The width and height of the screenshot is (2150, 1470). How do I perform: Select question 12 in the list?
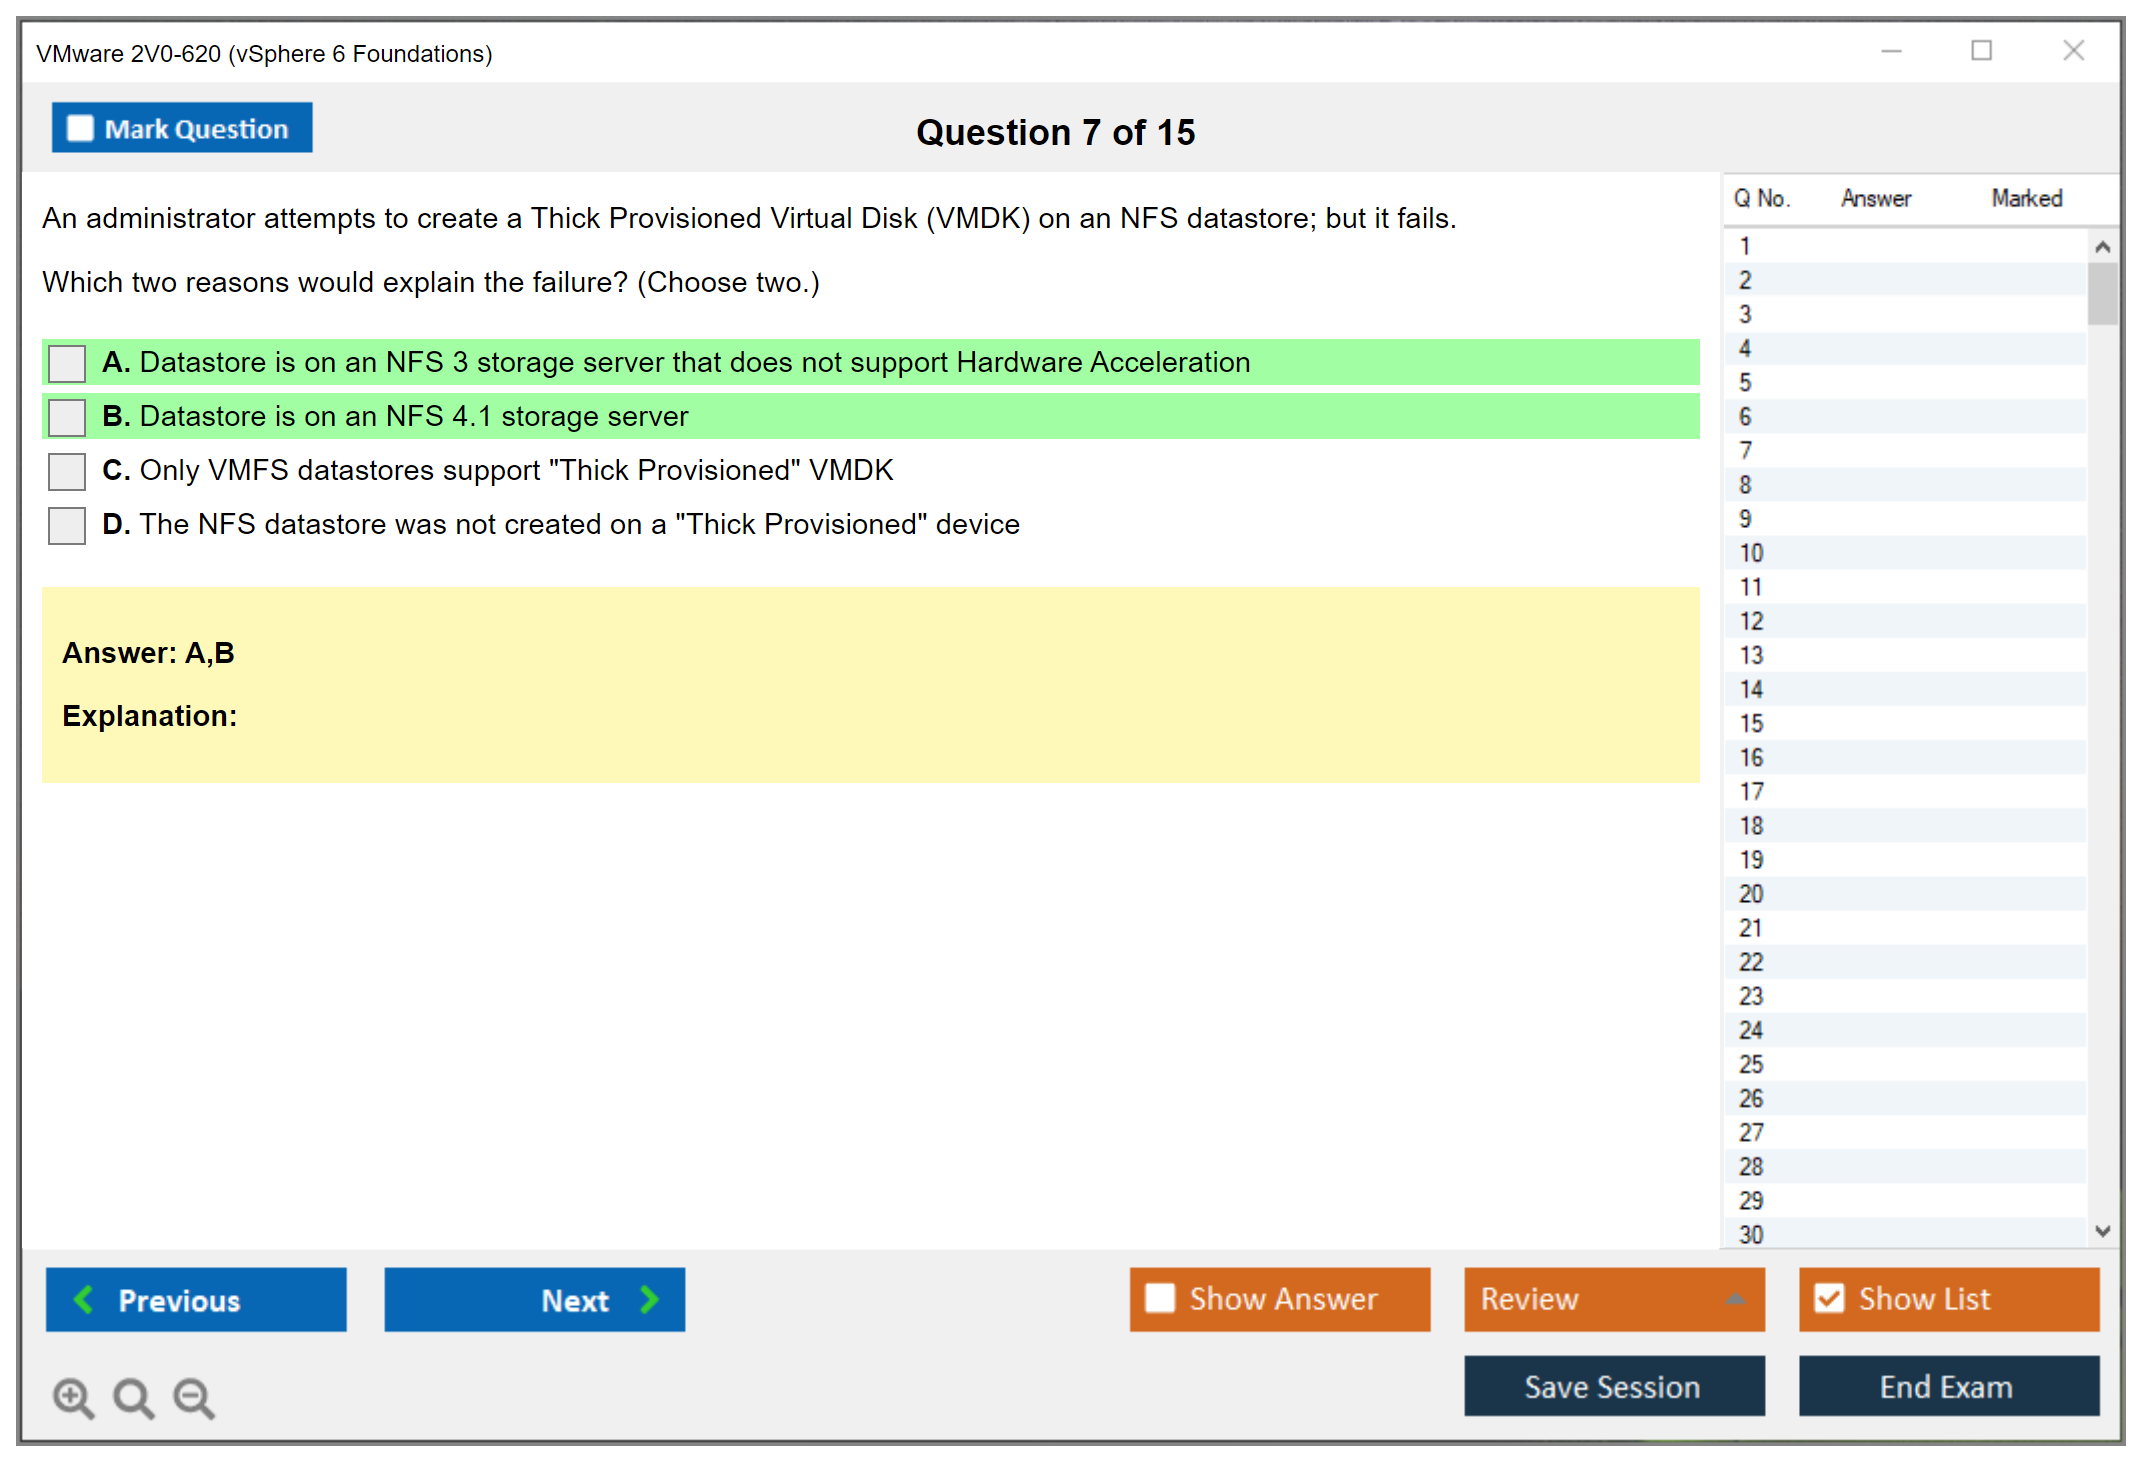coord(1751,621)
